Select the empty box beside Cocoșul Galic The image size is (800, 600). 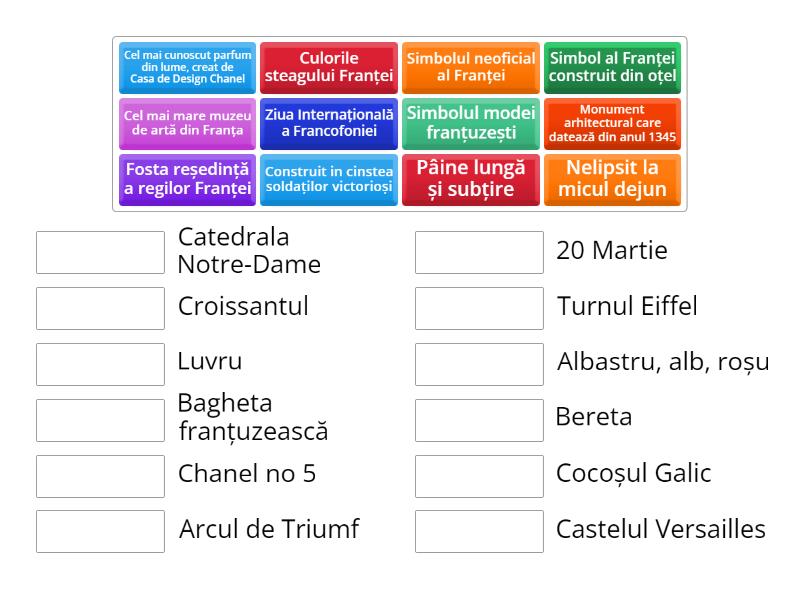point(479,475)
